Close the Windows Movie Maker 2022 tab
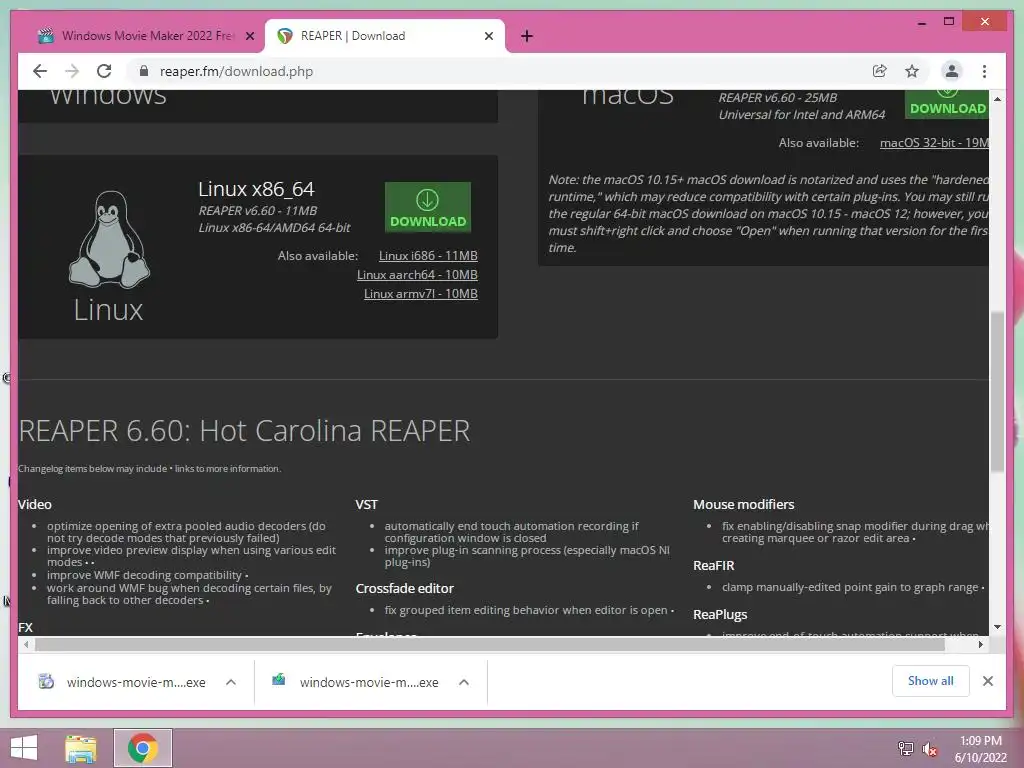Screen dimensions: 1024x768 point(249,36)
